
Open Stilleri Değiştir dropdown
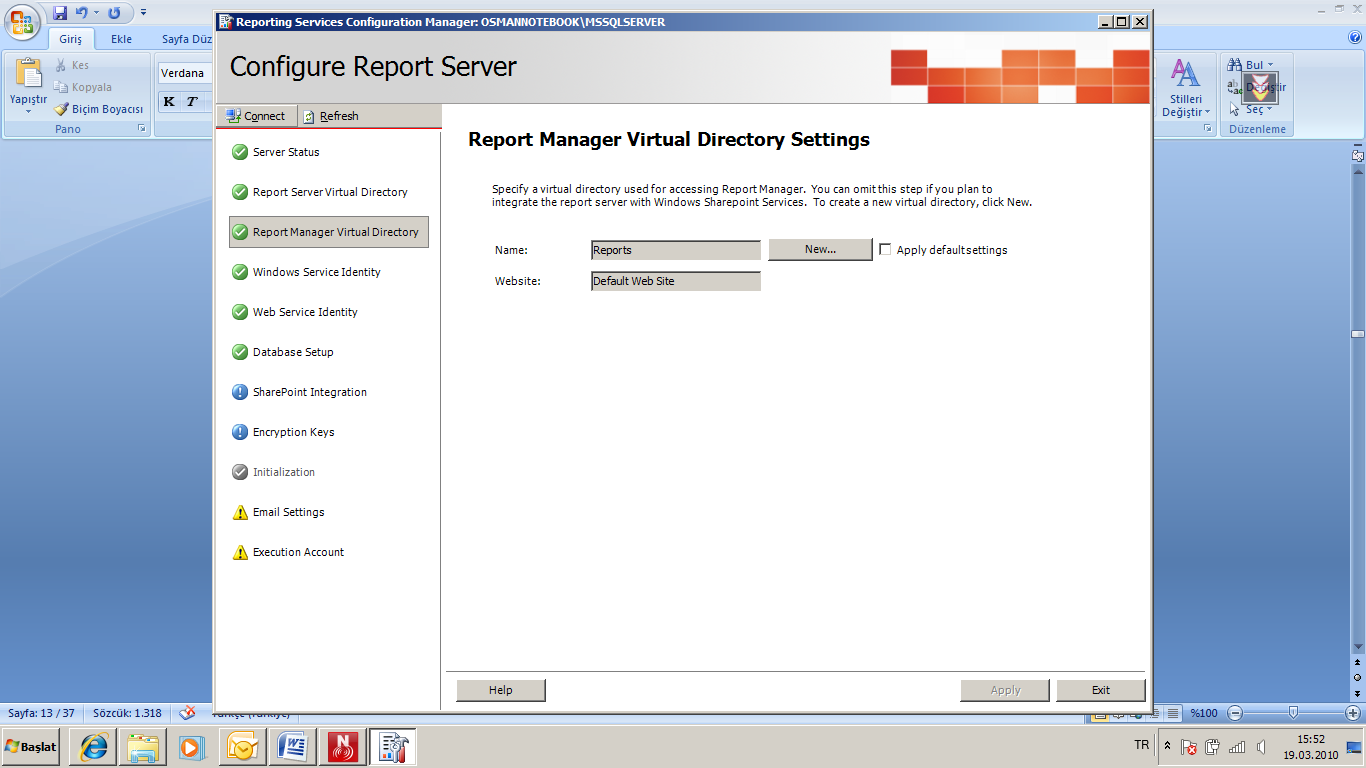(1186, 88)
